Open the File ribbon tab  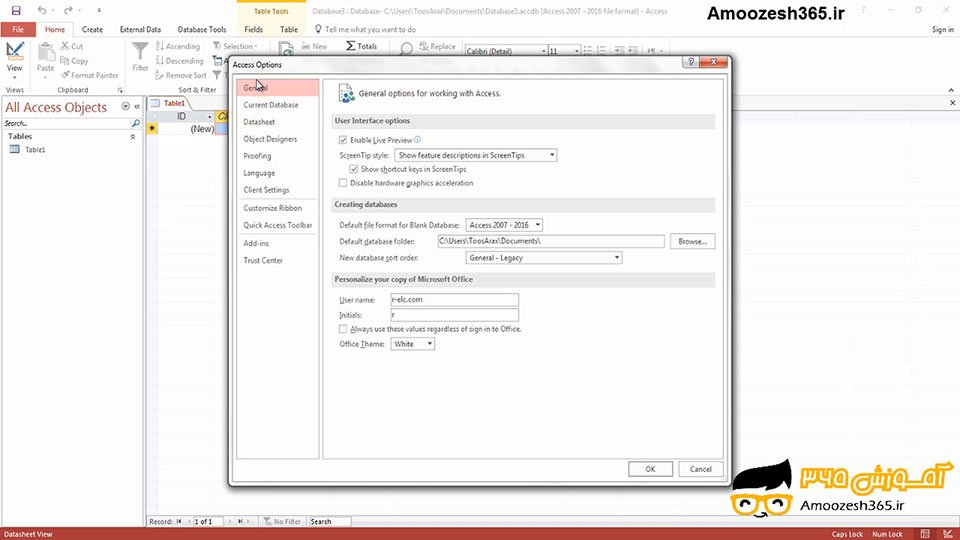point(18,29)
